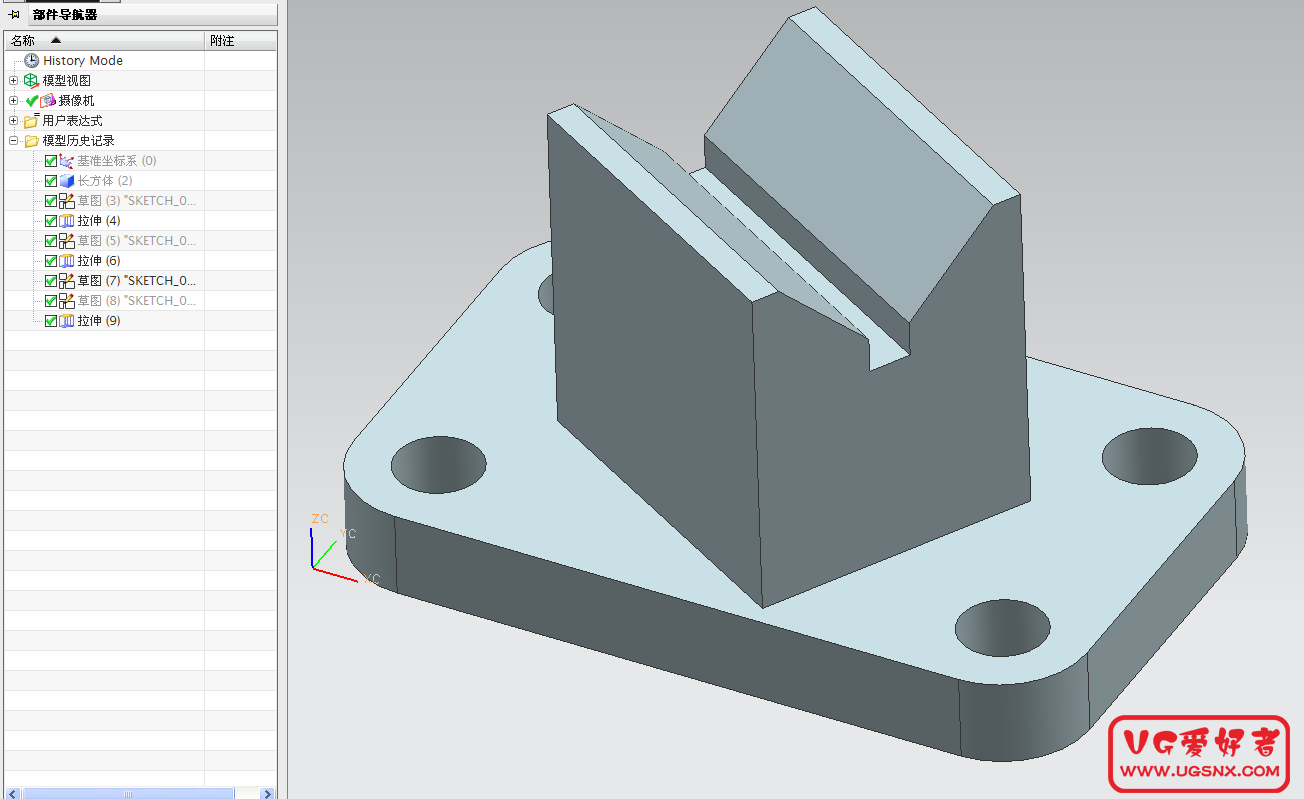Collapse the 模型历史记录 node
Screen dimensions: 1304x799
tap(13, 141)
